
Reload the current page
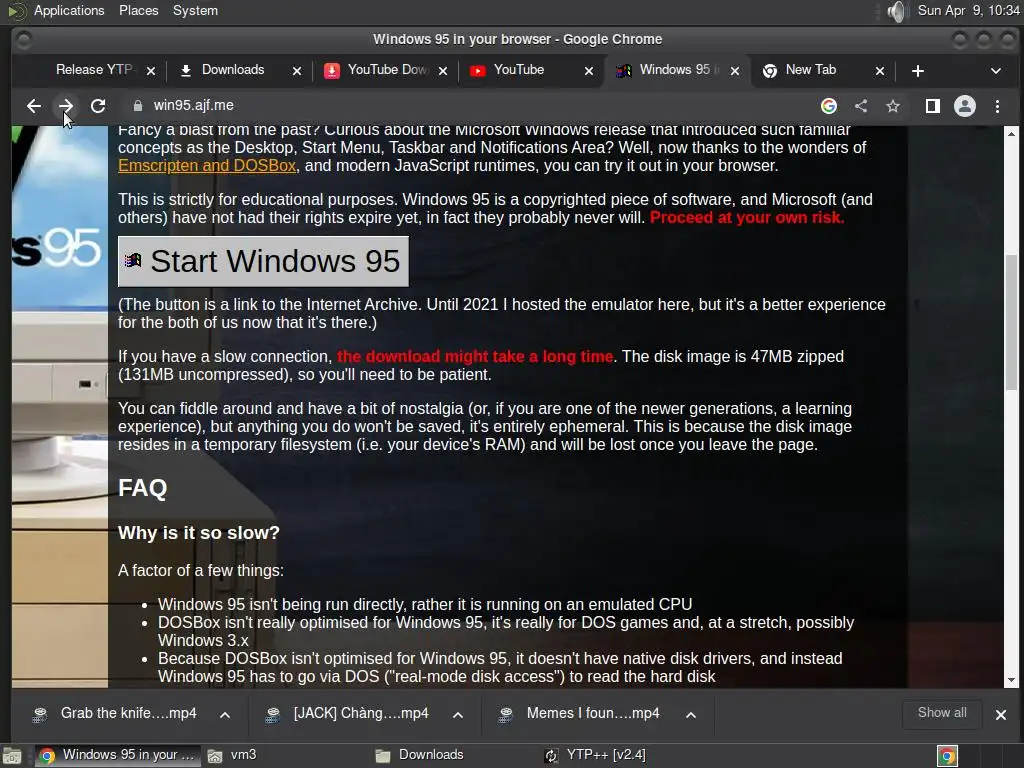coord(98,106)
